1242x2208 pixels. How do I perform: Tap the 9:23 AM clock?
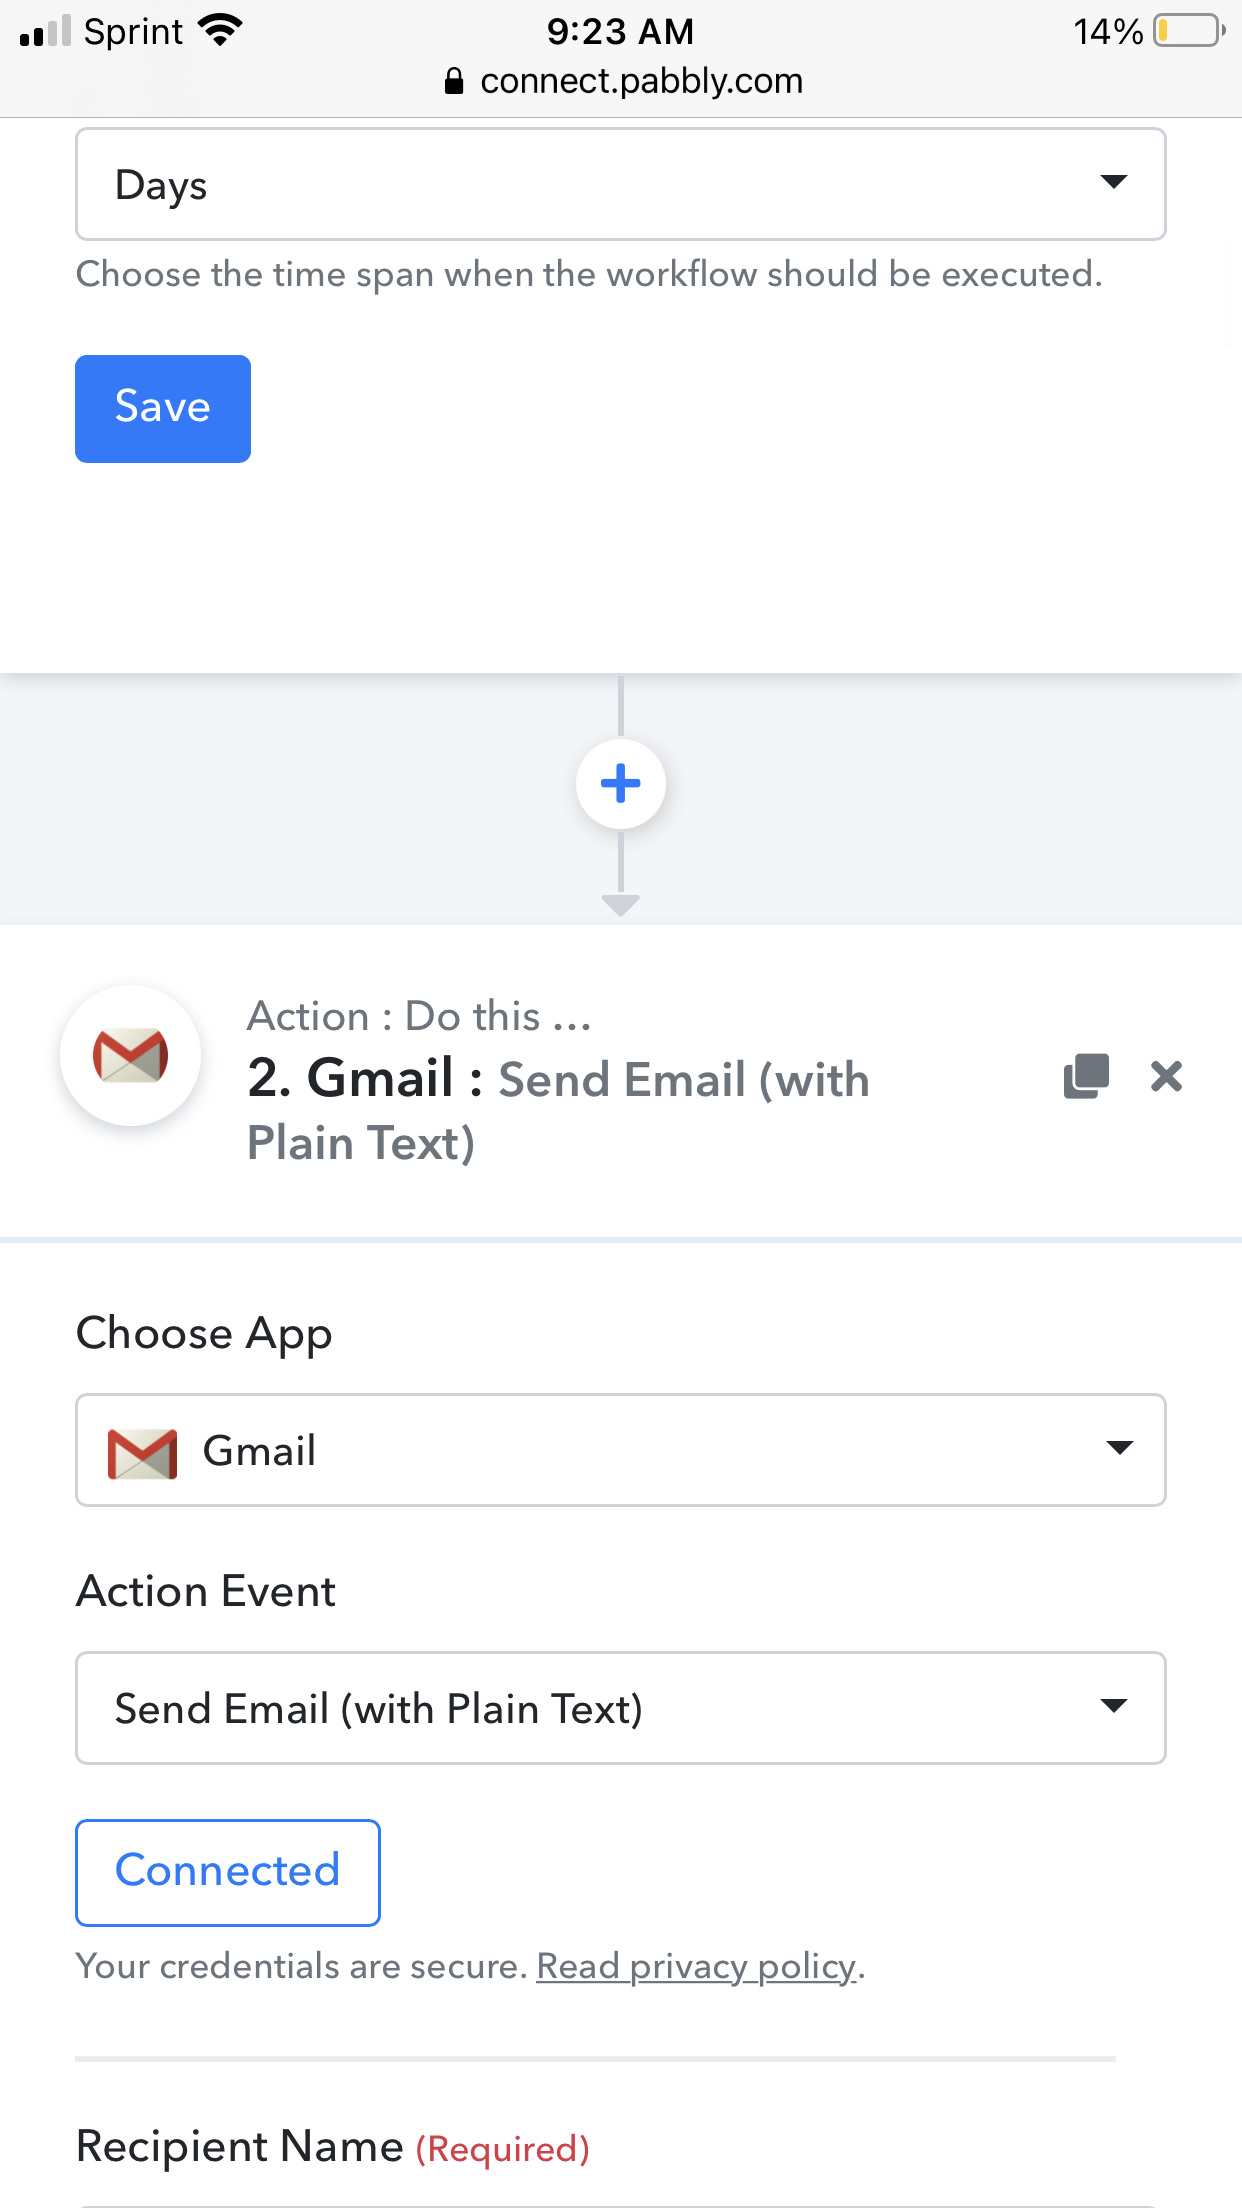(x=620, y=31)
